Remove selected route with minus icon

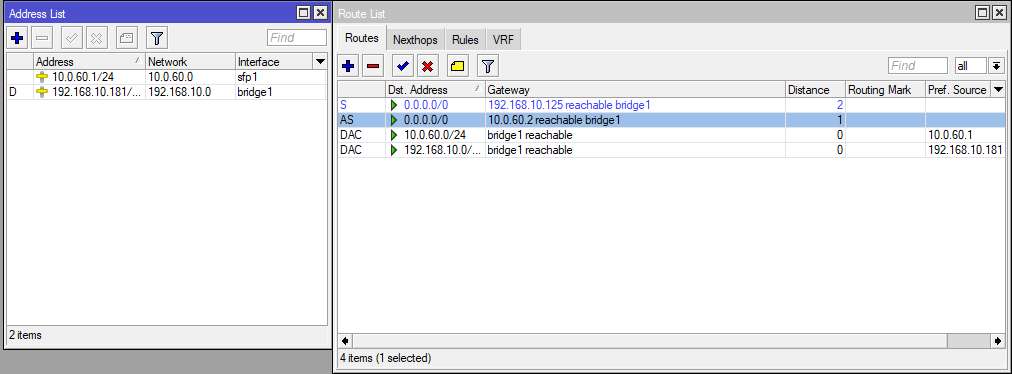tap(372, 66)
